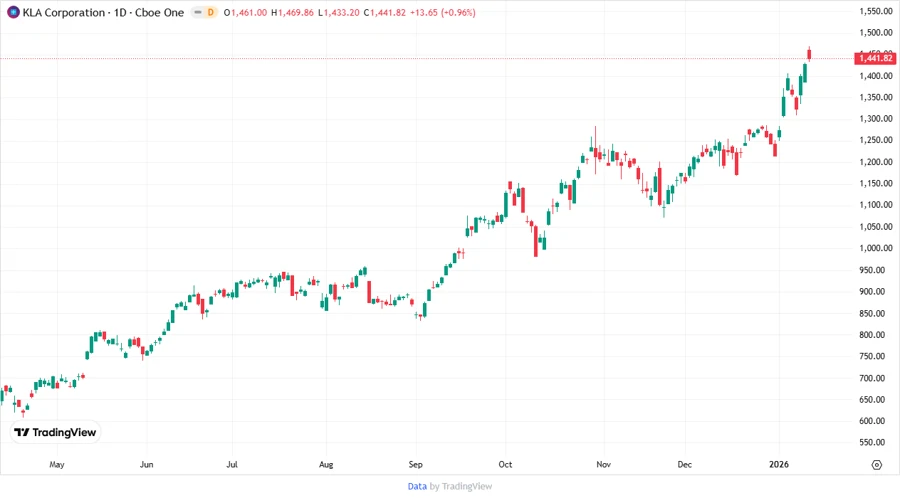Click the Dec label on time axis
The image size is (900, 498).
[685, 465]
